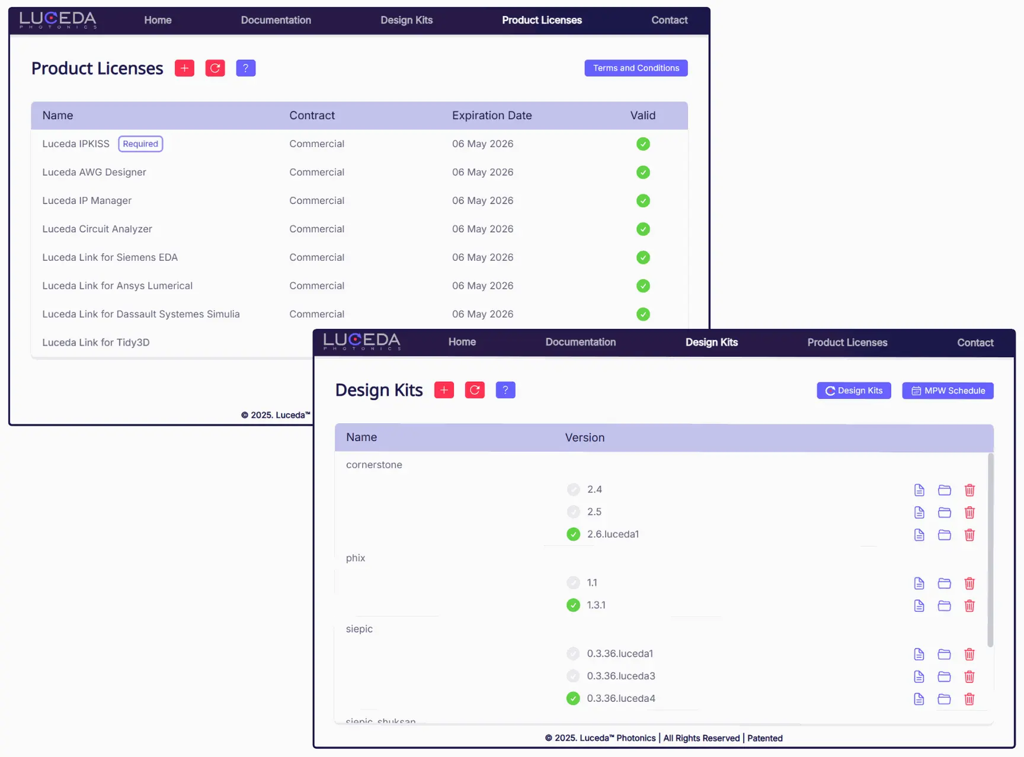Click the blue Design Kits reload button
This screenshot has height=757, width=1024.
(x=854, y=391)
